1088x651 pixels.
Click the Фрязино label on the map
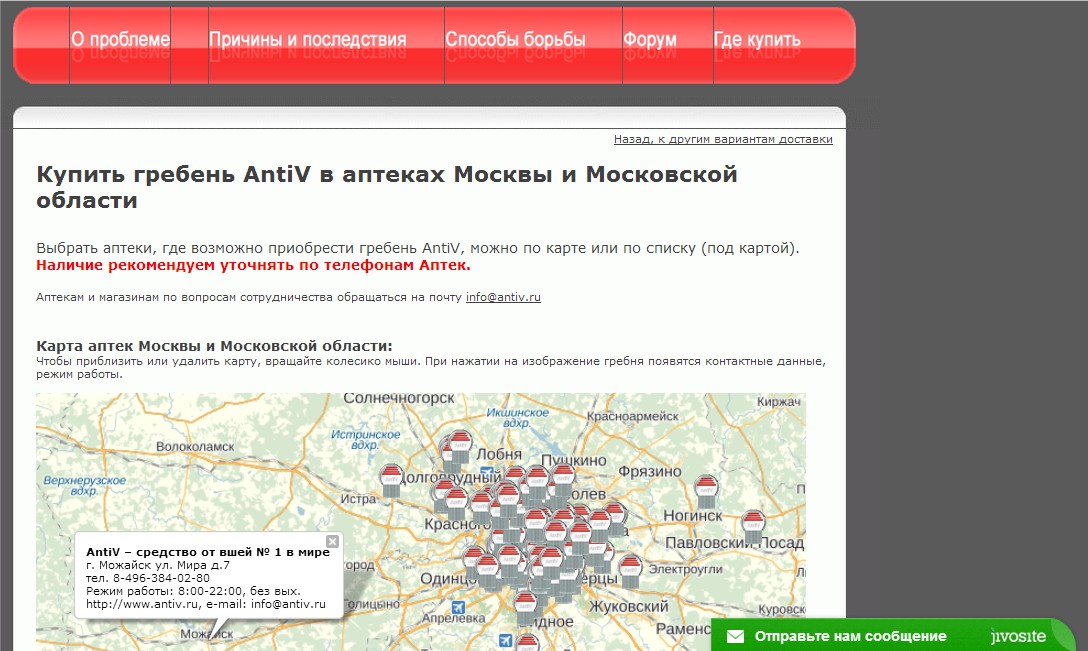(649, 472)
